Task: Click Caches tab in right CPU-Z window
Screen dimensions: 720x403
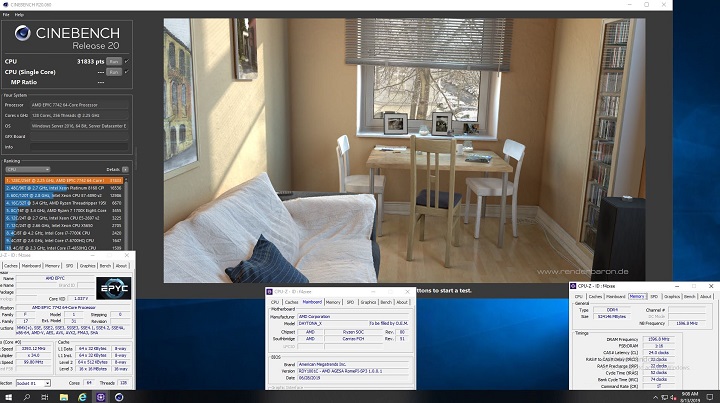Action: [x=595, y=297]
